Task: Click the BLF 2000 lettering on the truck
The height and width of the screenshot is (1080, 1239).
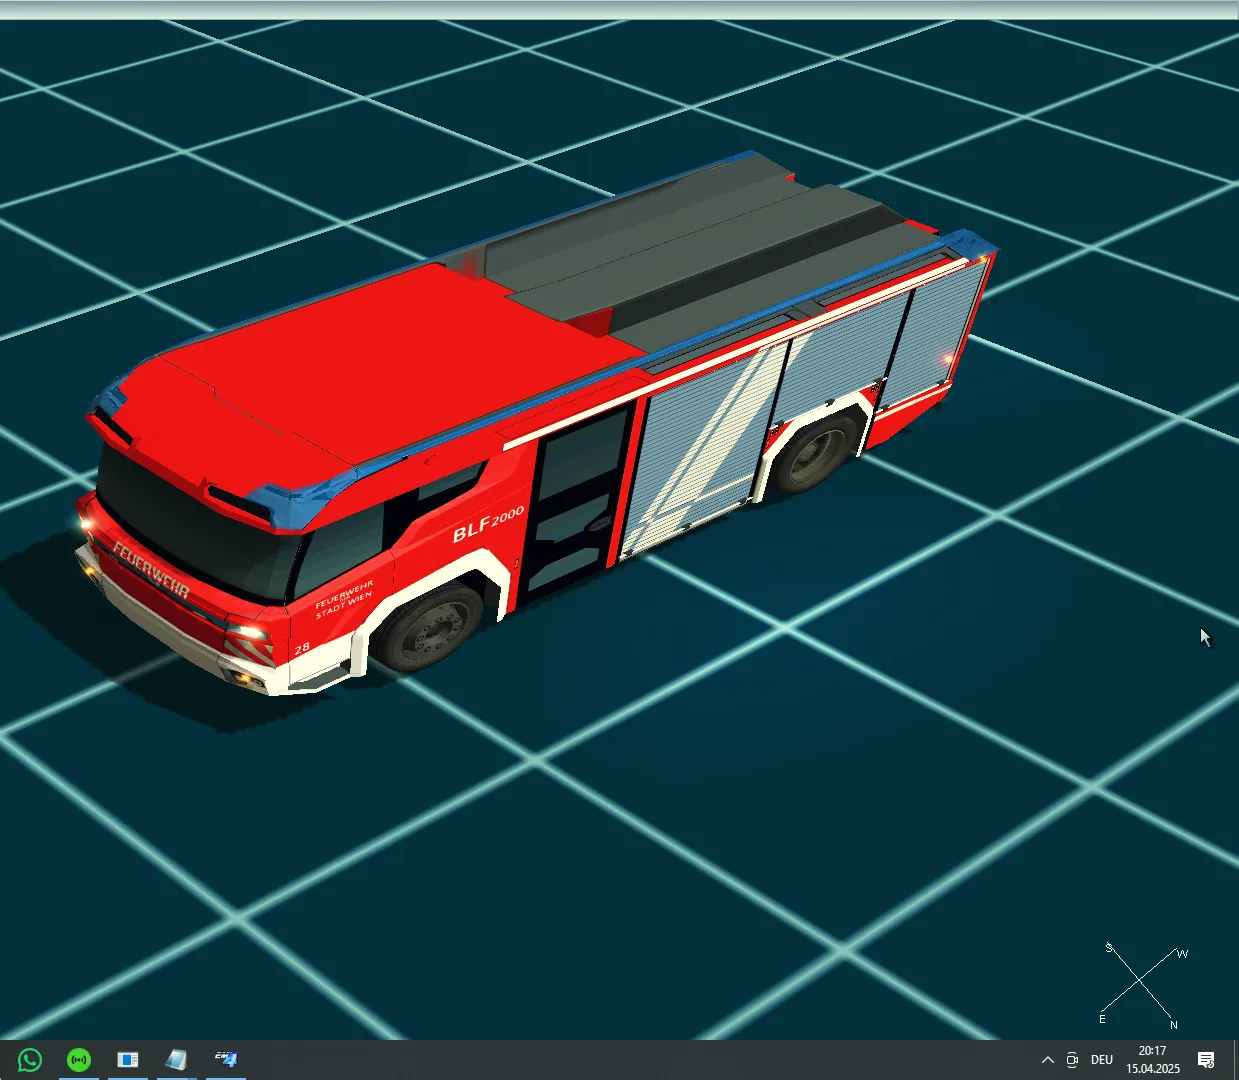Action: pyautogui.click(x=488, y=523)
